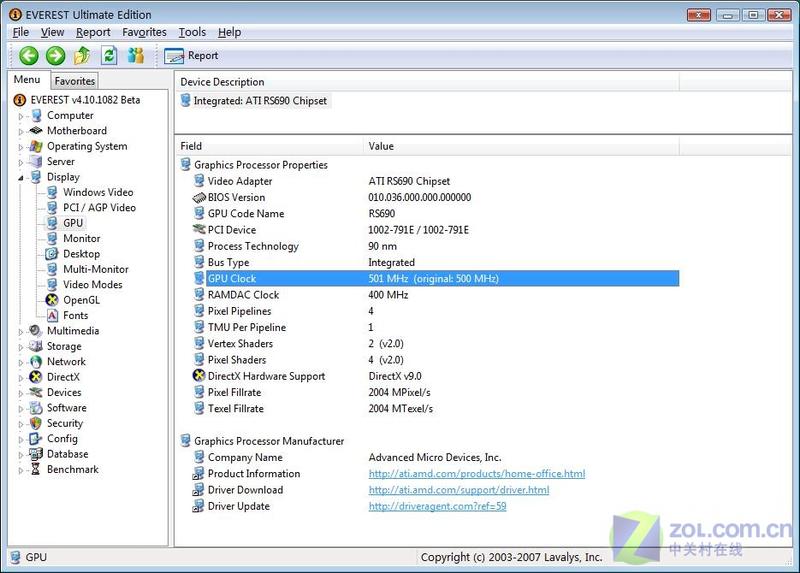800x573 pixels.
Task: Select the RAMDAC Clock row
Action: coord(436,295)
